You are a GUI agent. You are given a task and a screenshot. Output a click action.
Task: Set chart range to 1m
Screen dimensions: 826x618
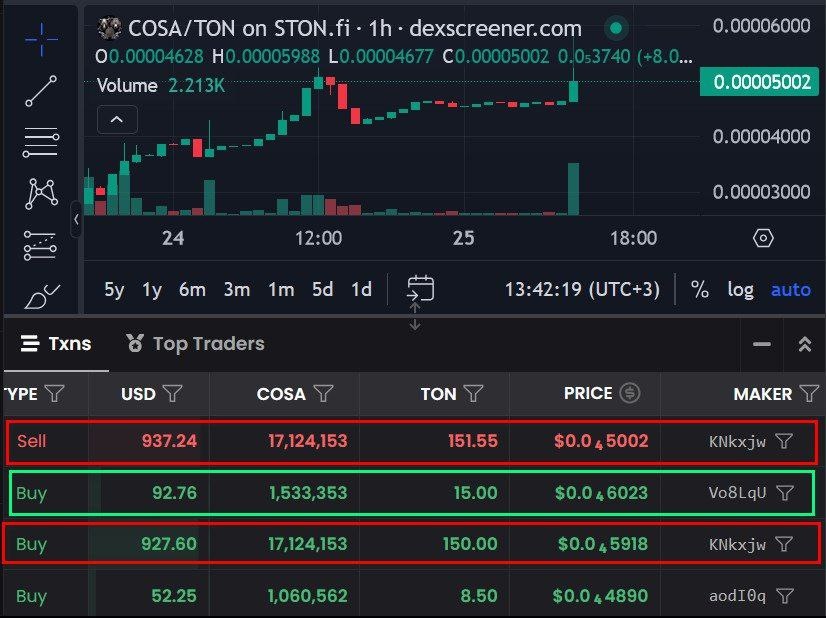[281, 289]
